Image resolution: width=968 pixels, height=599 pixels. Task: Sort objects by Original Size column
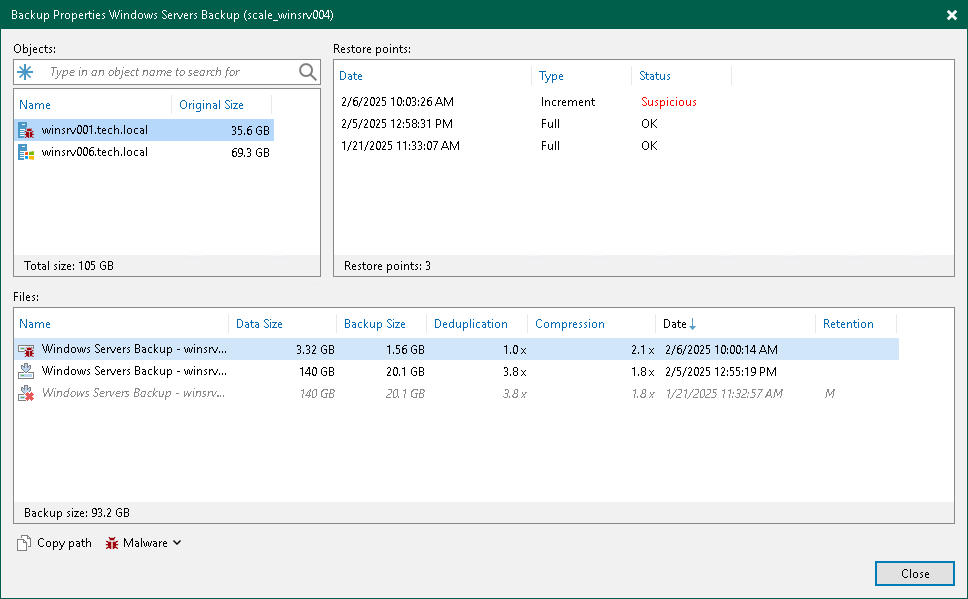(211, 104)
